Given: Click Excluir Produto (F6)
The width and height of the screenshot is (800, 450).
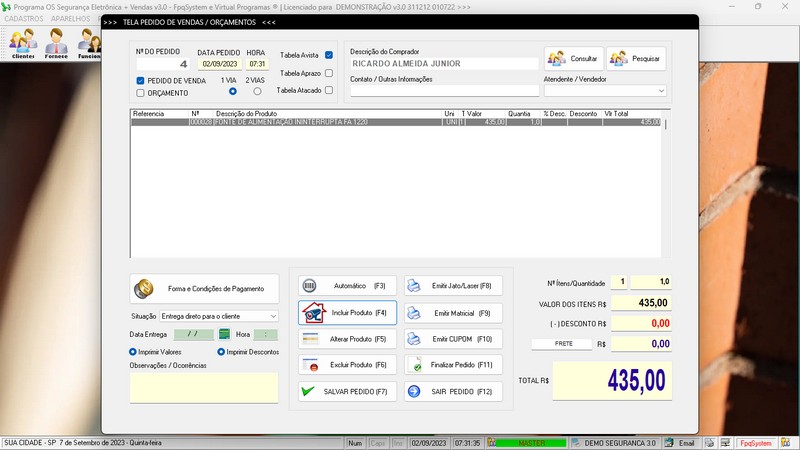Looking at the screenshot, I should click(x=347, y=365).
